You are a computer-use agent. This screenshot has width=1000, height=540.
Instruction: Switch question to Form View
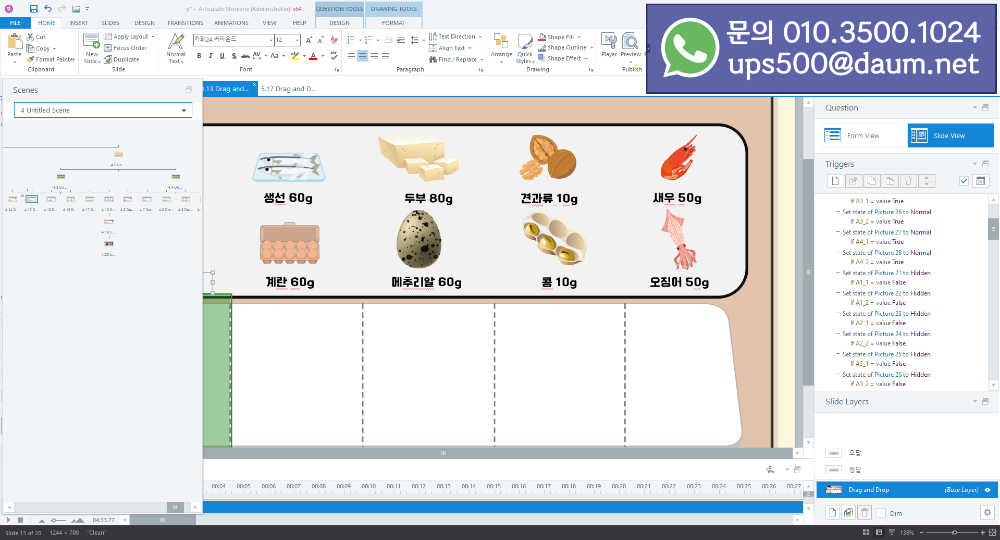pos(864,135)
